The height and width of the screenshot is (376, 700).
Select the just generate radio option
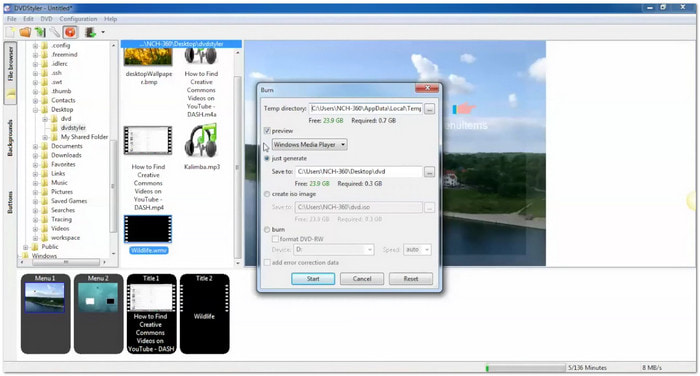(267, 158)
